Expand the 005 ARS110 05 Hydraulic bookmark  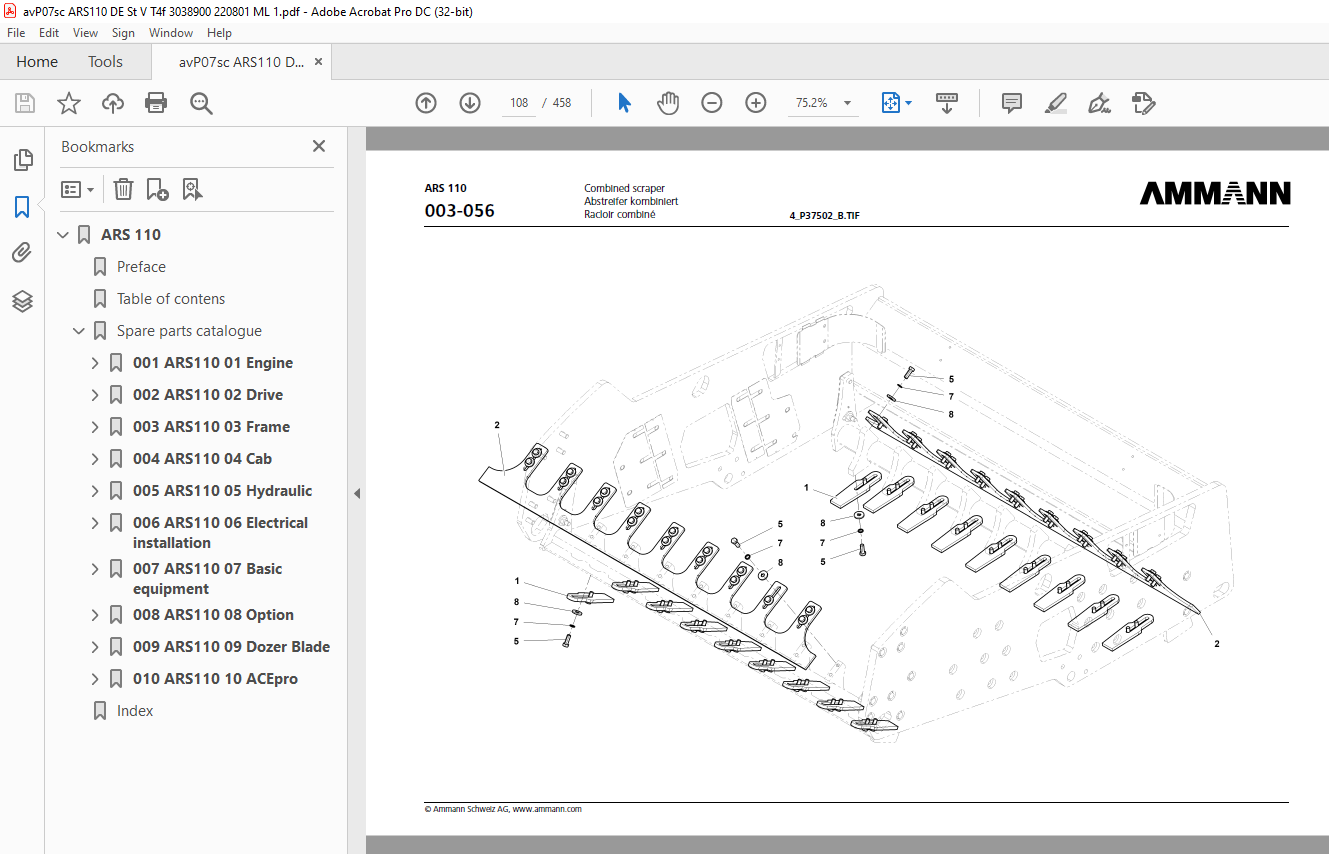pyautogui.click(x=95, y=491)
